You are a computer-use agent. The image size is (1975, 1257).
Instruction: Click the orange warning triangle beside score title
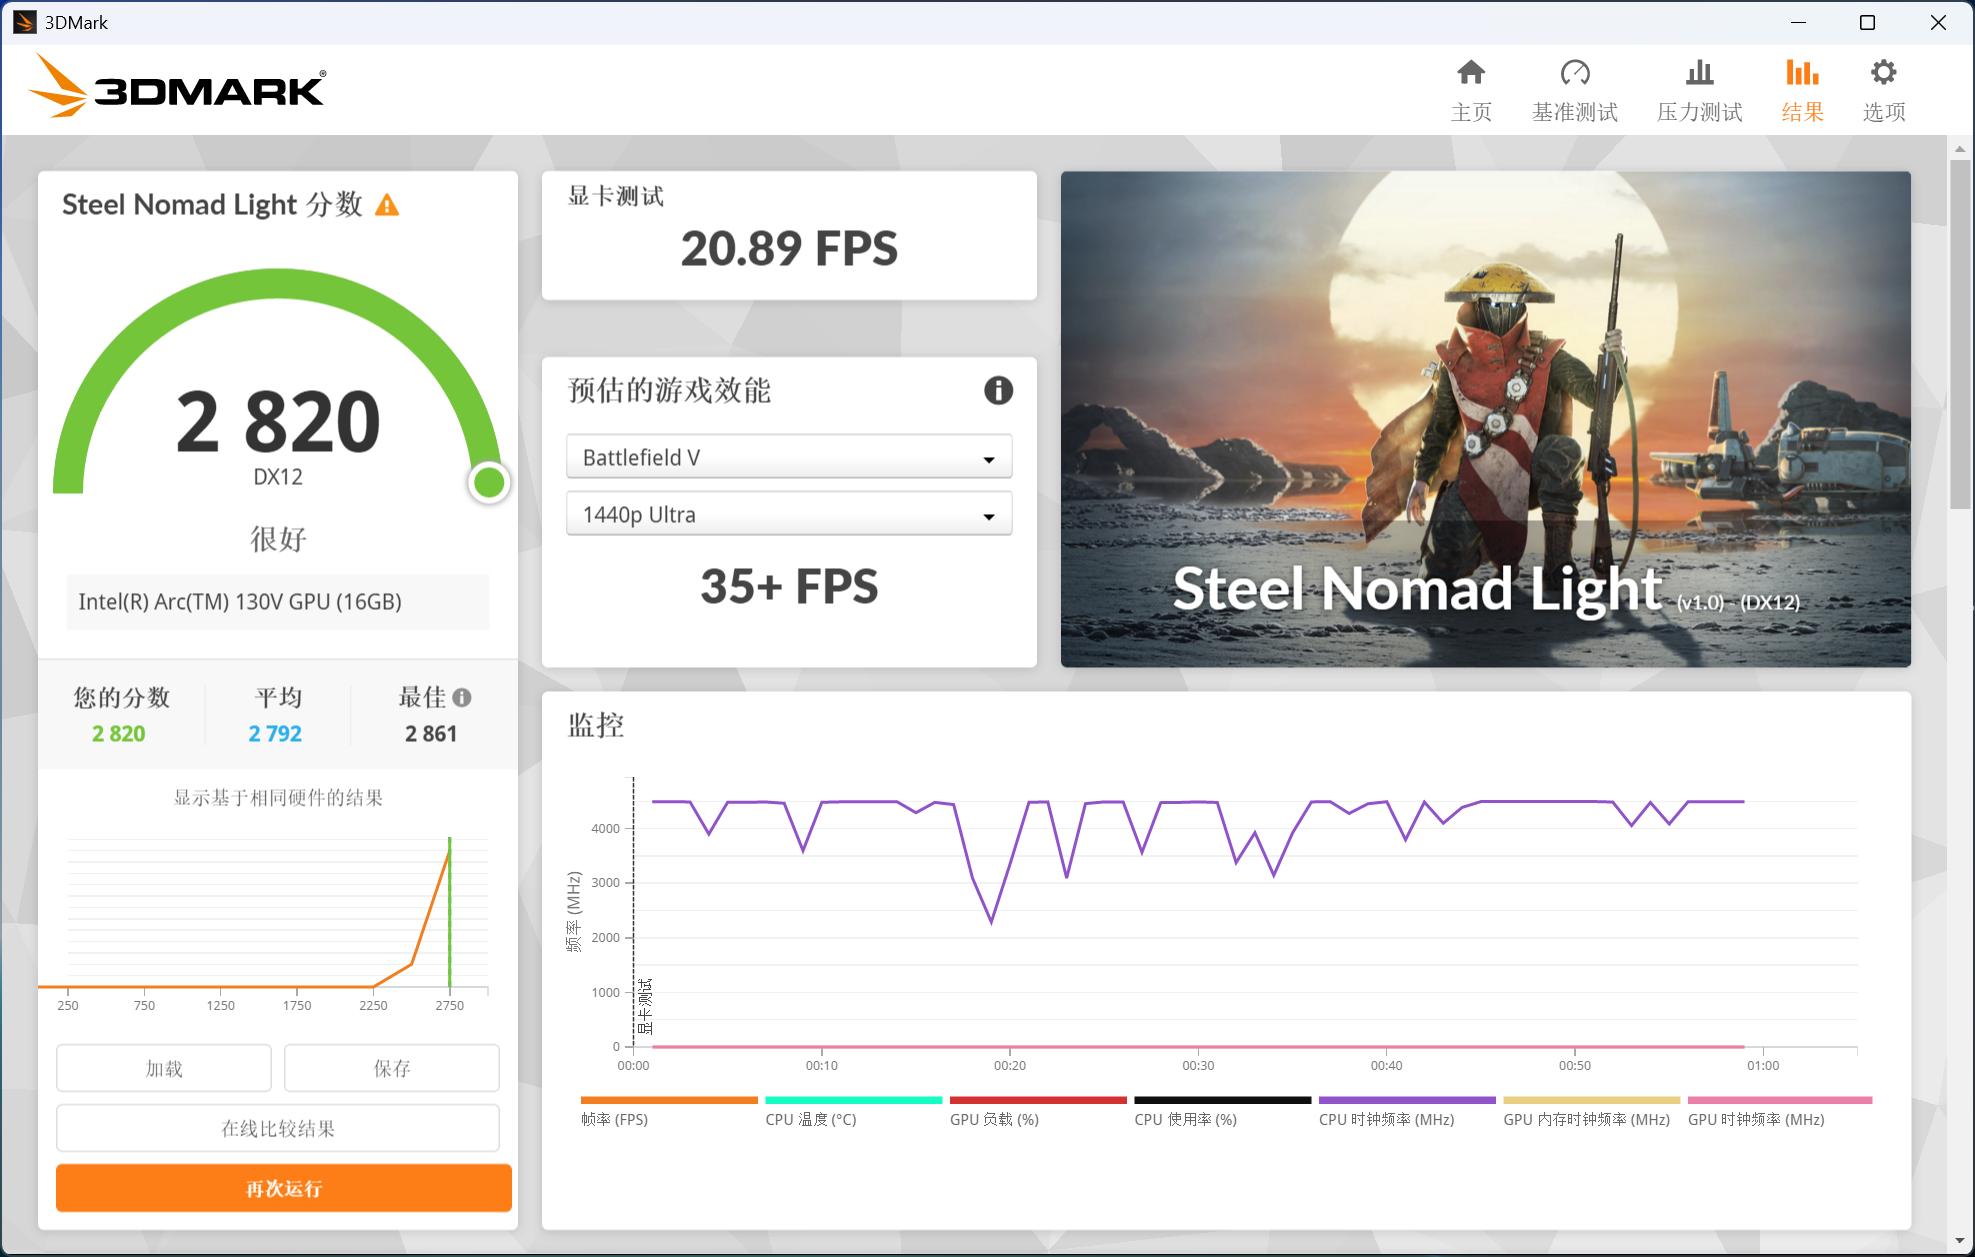tap(387, 206)
